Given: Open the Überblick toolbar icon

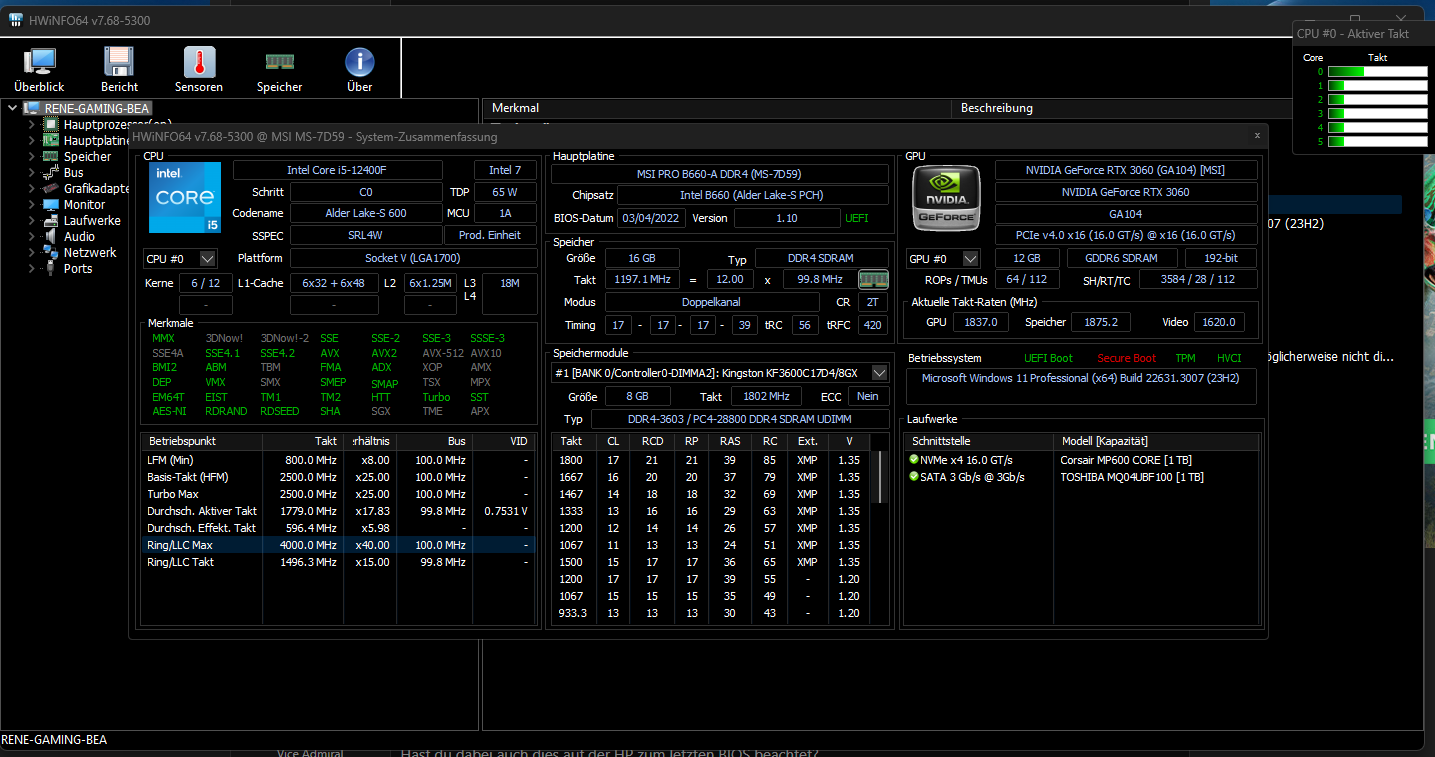Looking at the screenshot, I should pyautogui.click(x=39, y=63).
